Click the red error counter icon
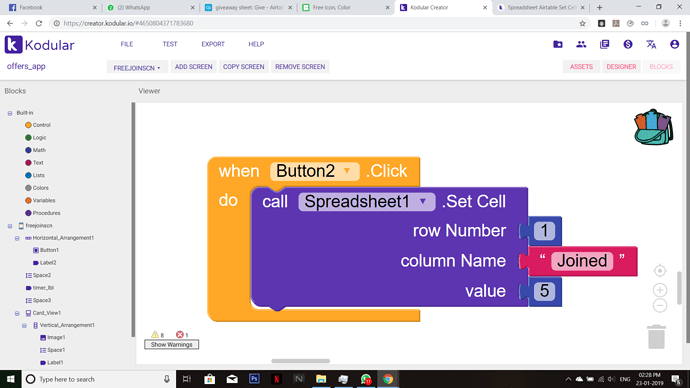 point(180,335)
